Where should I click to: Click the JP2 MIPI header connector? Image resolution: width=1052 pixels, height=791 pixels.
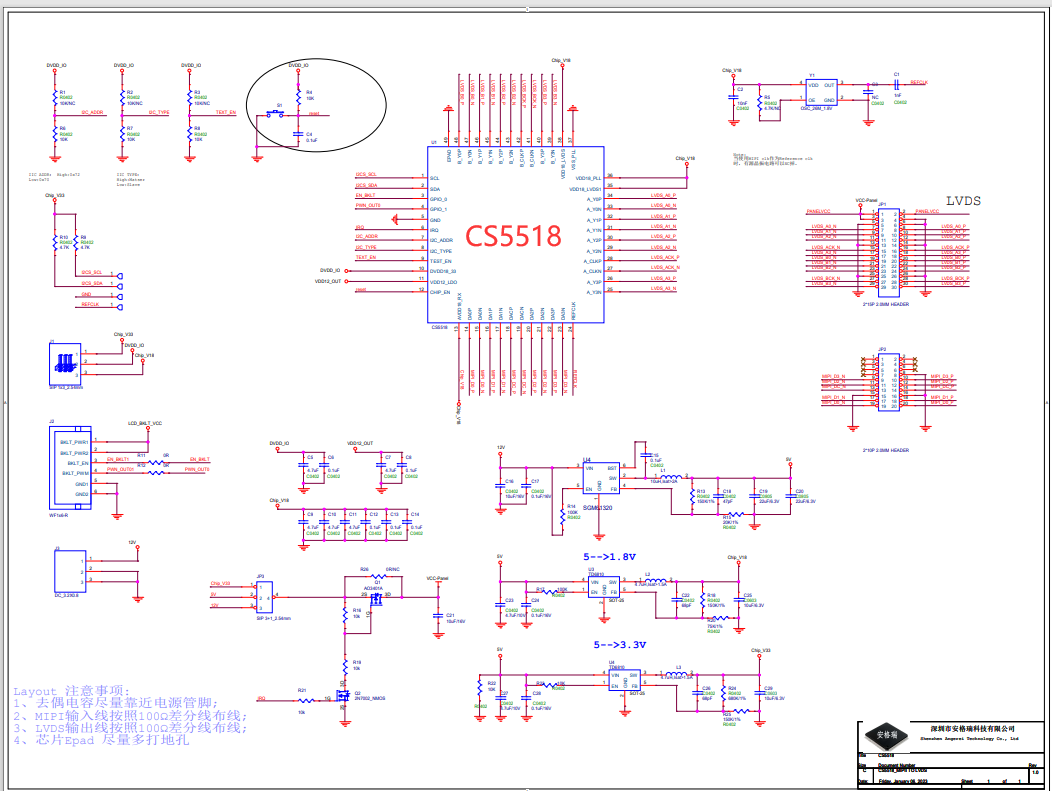[885, 381]
